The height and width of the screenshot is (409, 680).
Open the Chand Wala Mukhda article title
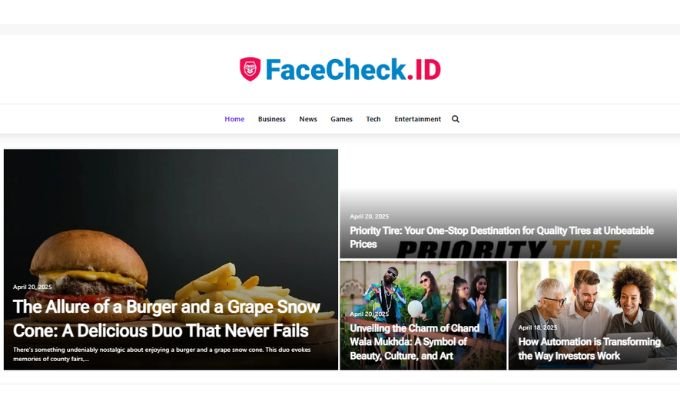click(415, 342)
